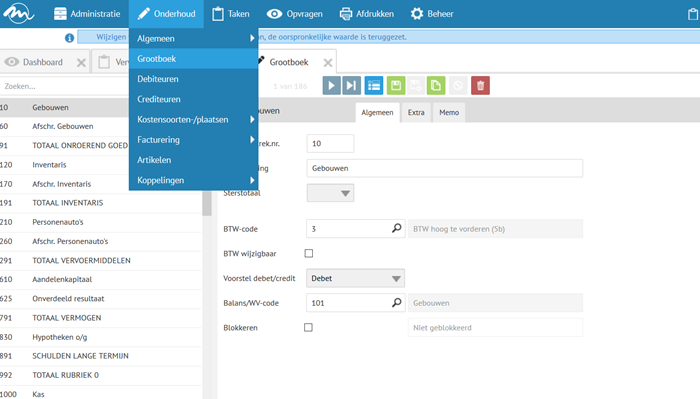Click the red trash delete icon
The image size is (700, 399).
(480, 86)
